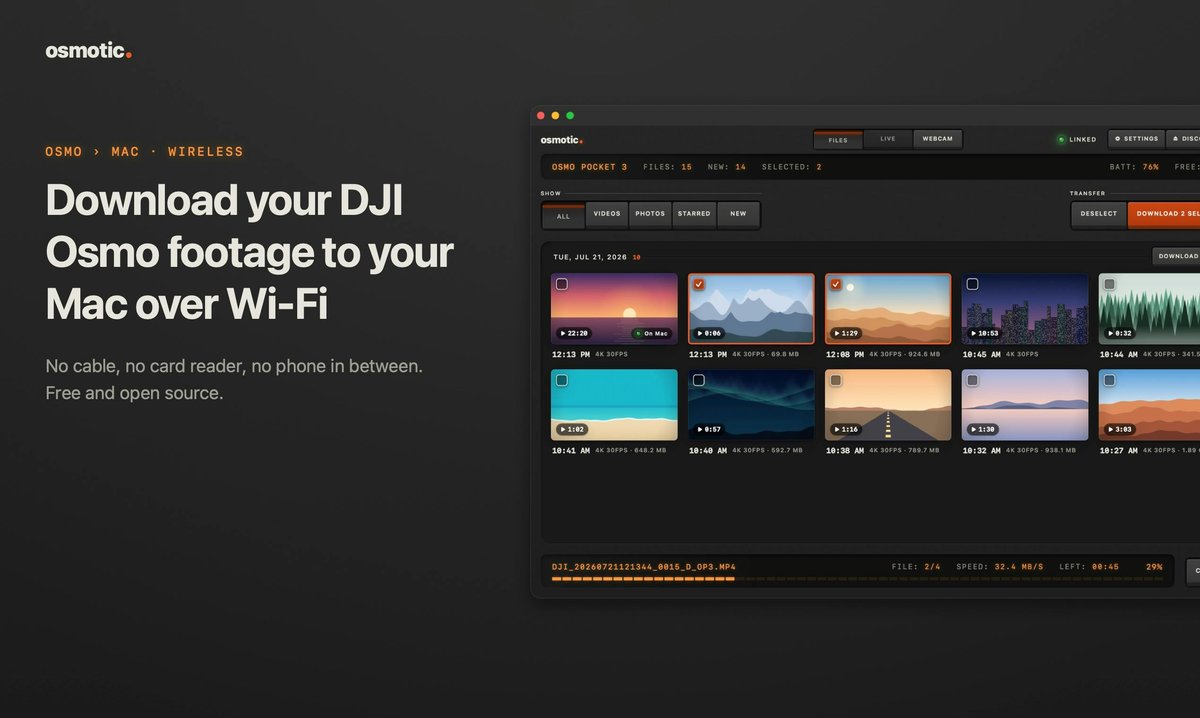Click the Download button beside Tue, Jul 21

(x=1176, y=256)
